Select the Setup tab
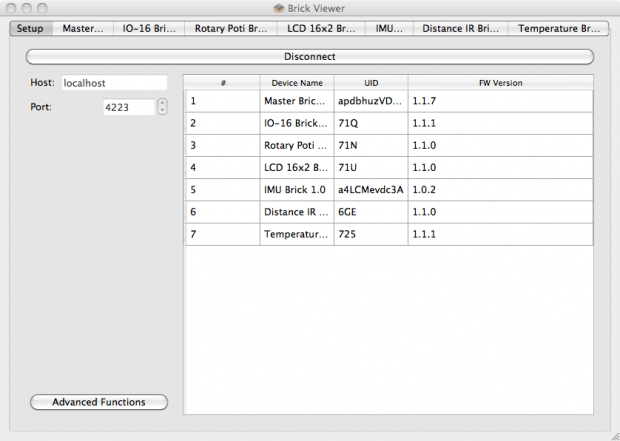This screenshot has height=441, width=620. click(x=29, y=28)
